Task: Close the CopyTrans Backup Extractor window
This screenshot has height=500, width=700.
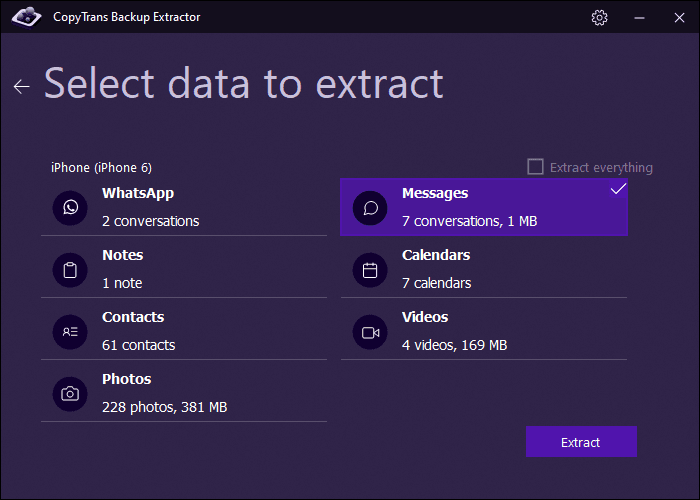Action: 679,17
